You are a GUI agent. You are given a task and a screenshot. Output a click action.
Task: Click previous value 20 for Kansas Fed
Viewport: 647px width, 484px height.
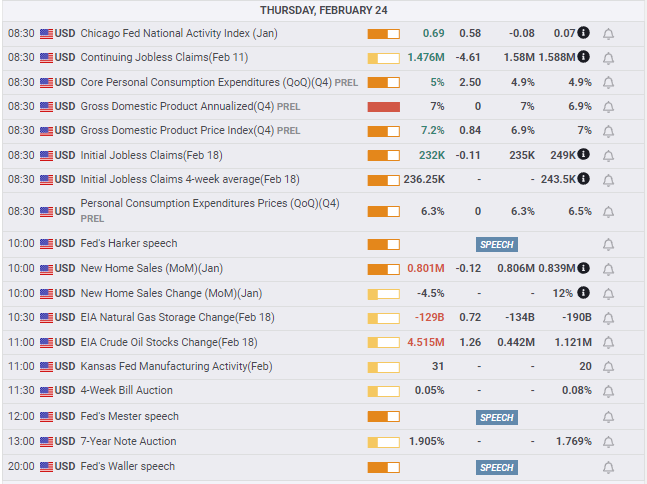[585, 366]
